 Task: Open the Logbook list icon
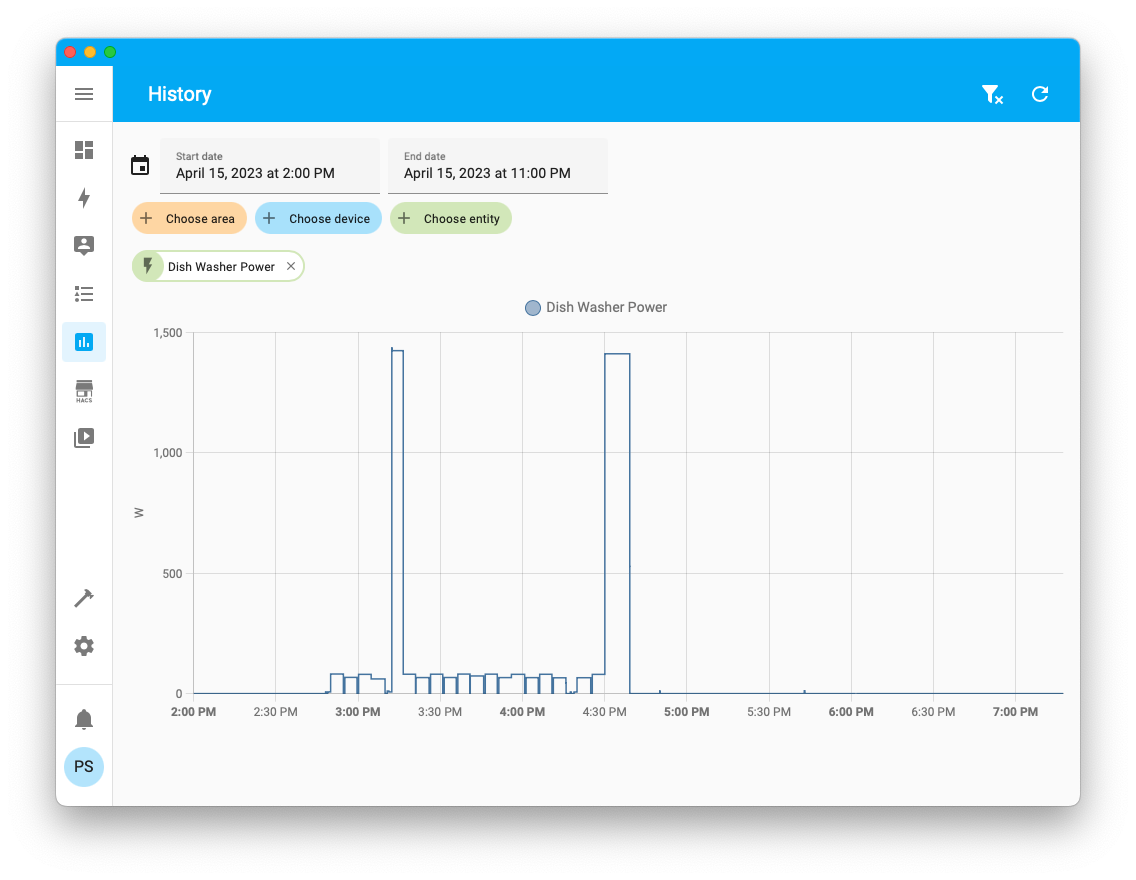pyautogui.click(x=84, y=293)
